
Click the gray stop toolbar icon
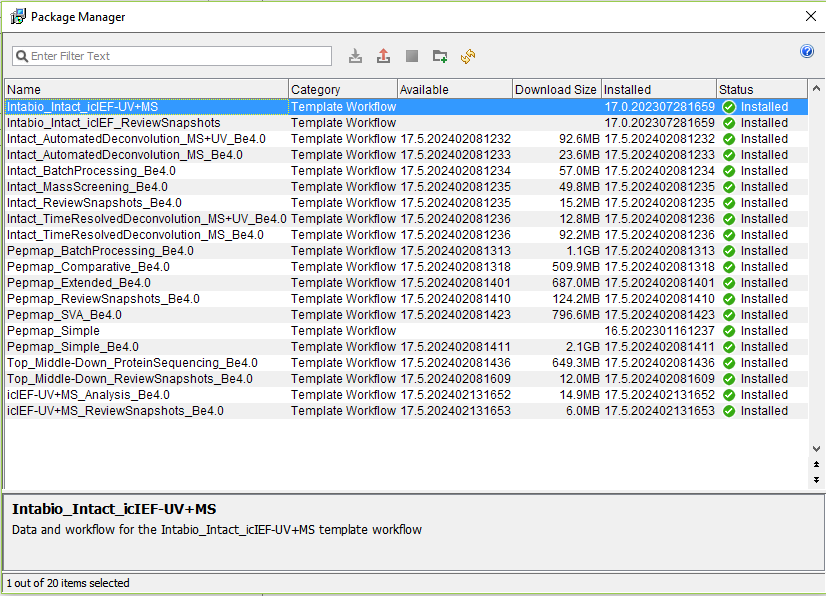[x=412, y=56]
